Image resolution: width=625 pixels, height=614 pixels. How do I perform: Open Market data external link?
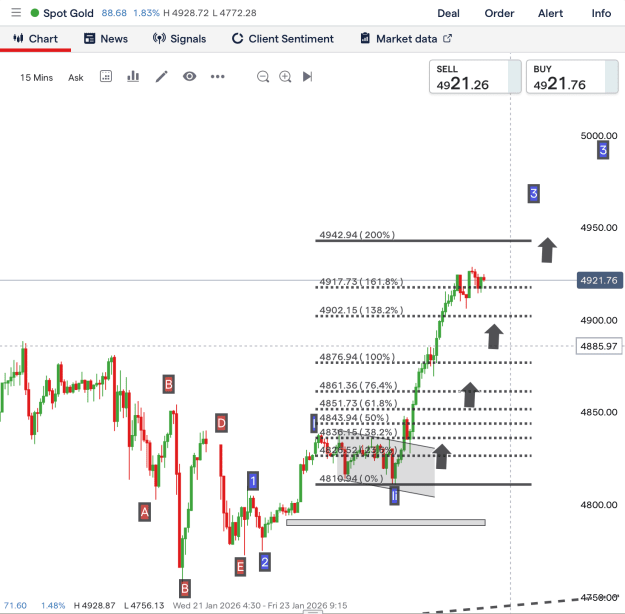click(x=406, y=39)
